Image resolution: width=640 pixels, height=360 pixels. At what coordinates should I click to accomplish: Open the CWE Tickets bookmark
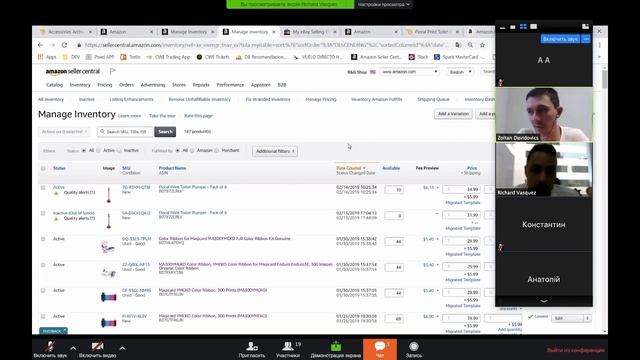click(x=213, y=57)
